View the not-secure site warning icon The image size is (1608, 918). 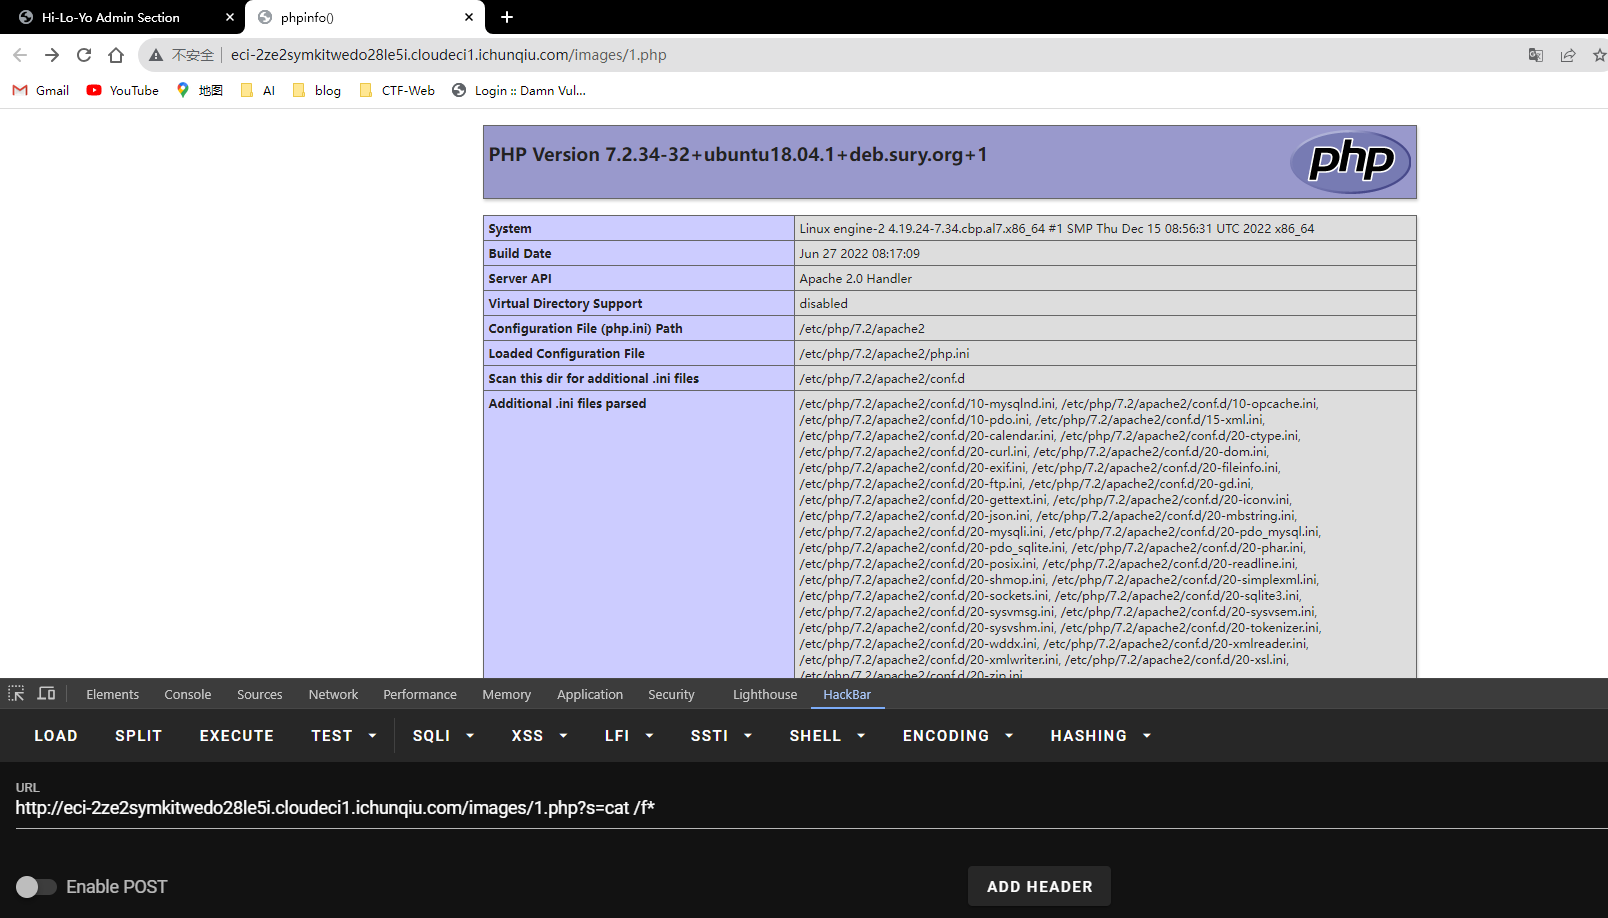pos(156,55)
